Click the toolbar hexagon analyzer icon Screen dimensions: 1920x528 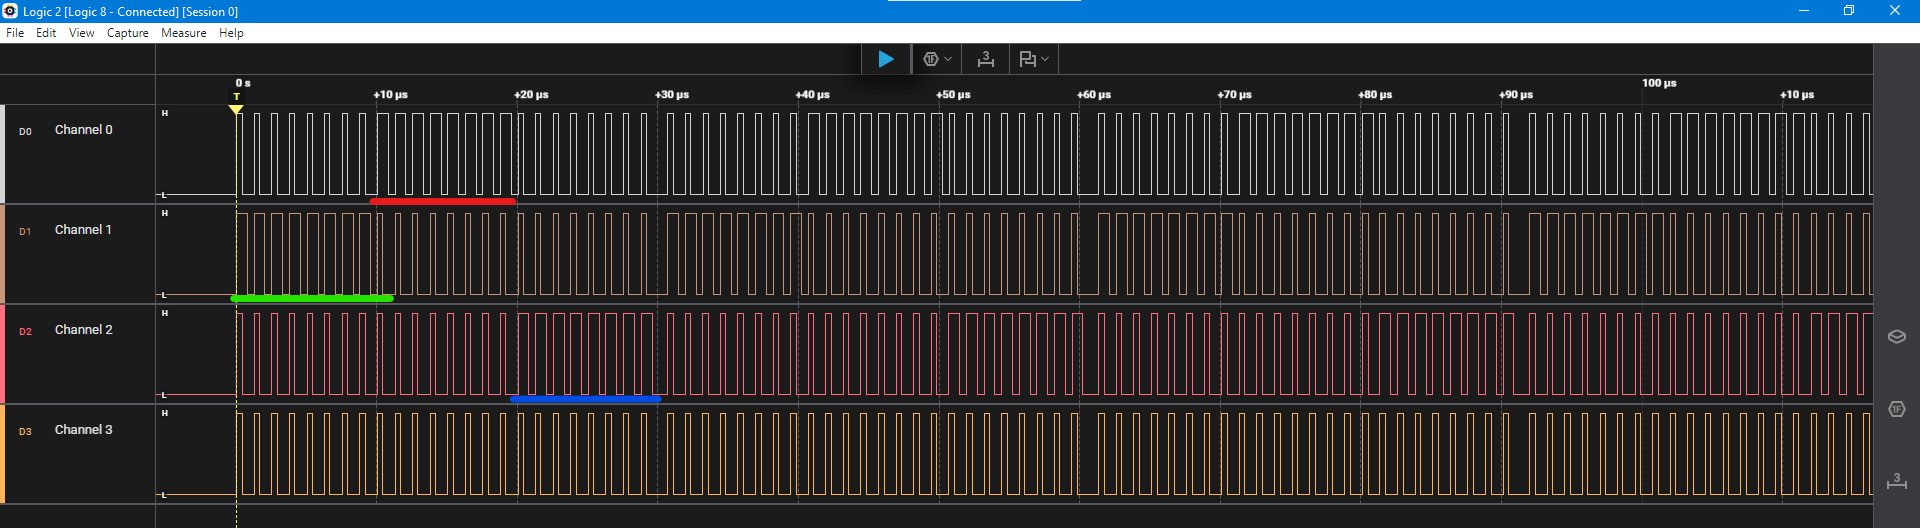(x=930, y=59)
